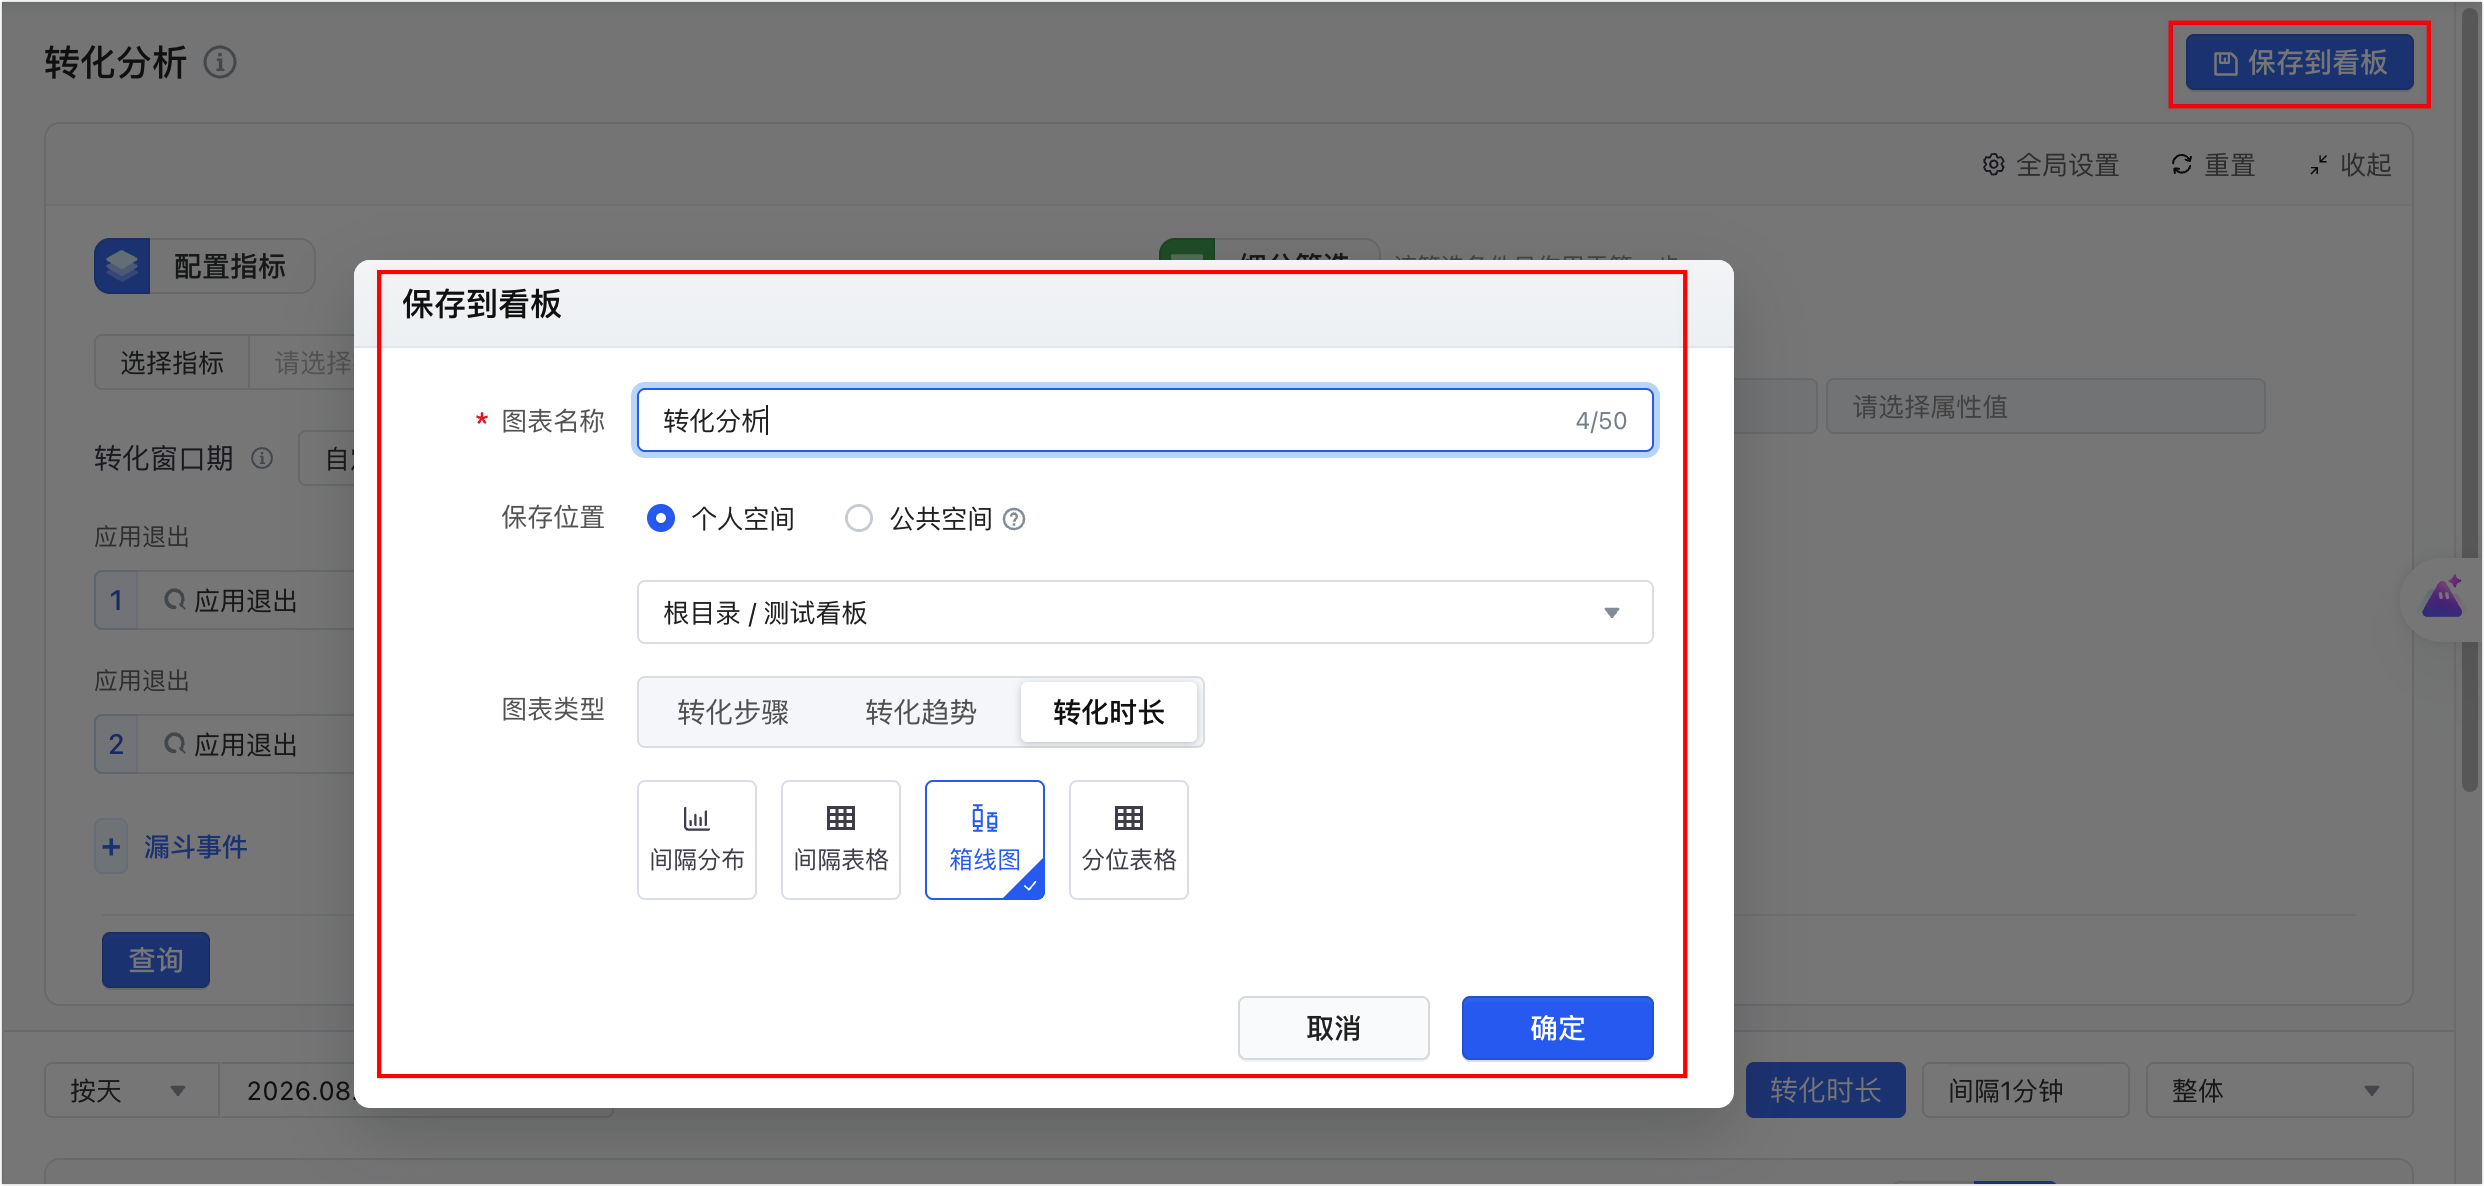Screen dimensions: 2484x1186
Task: Click search icon in step 1 应用退出
Action: 175,600
